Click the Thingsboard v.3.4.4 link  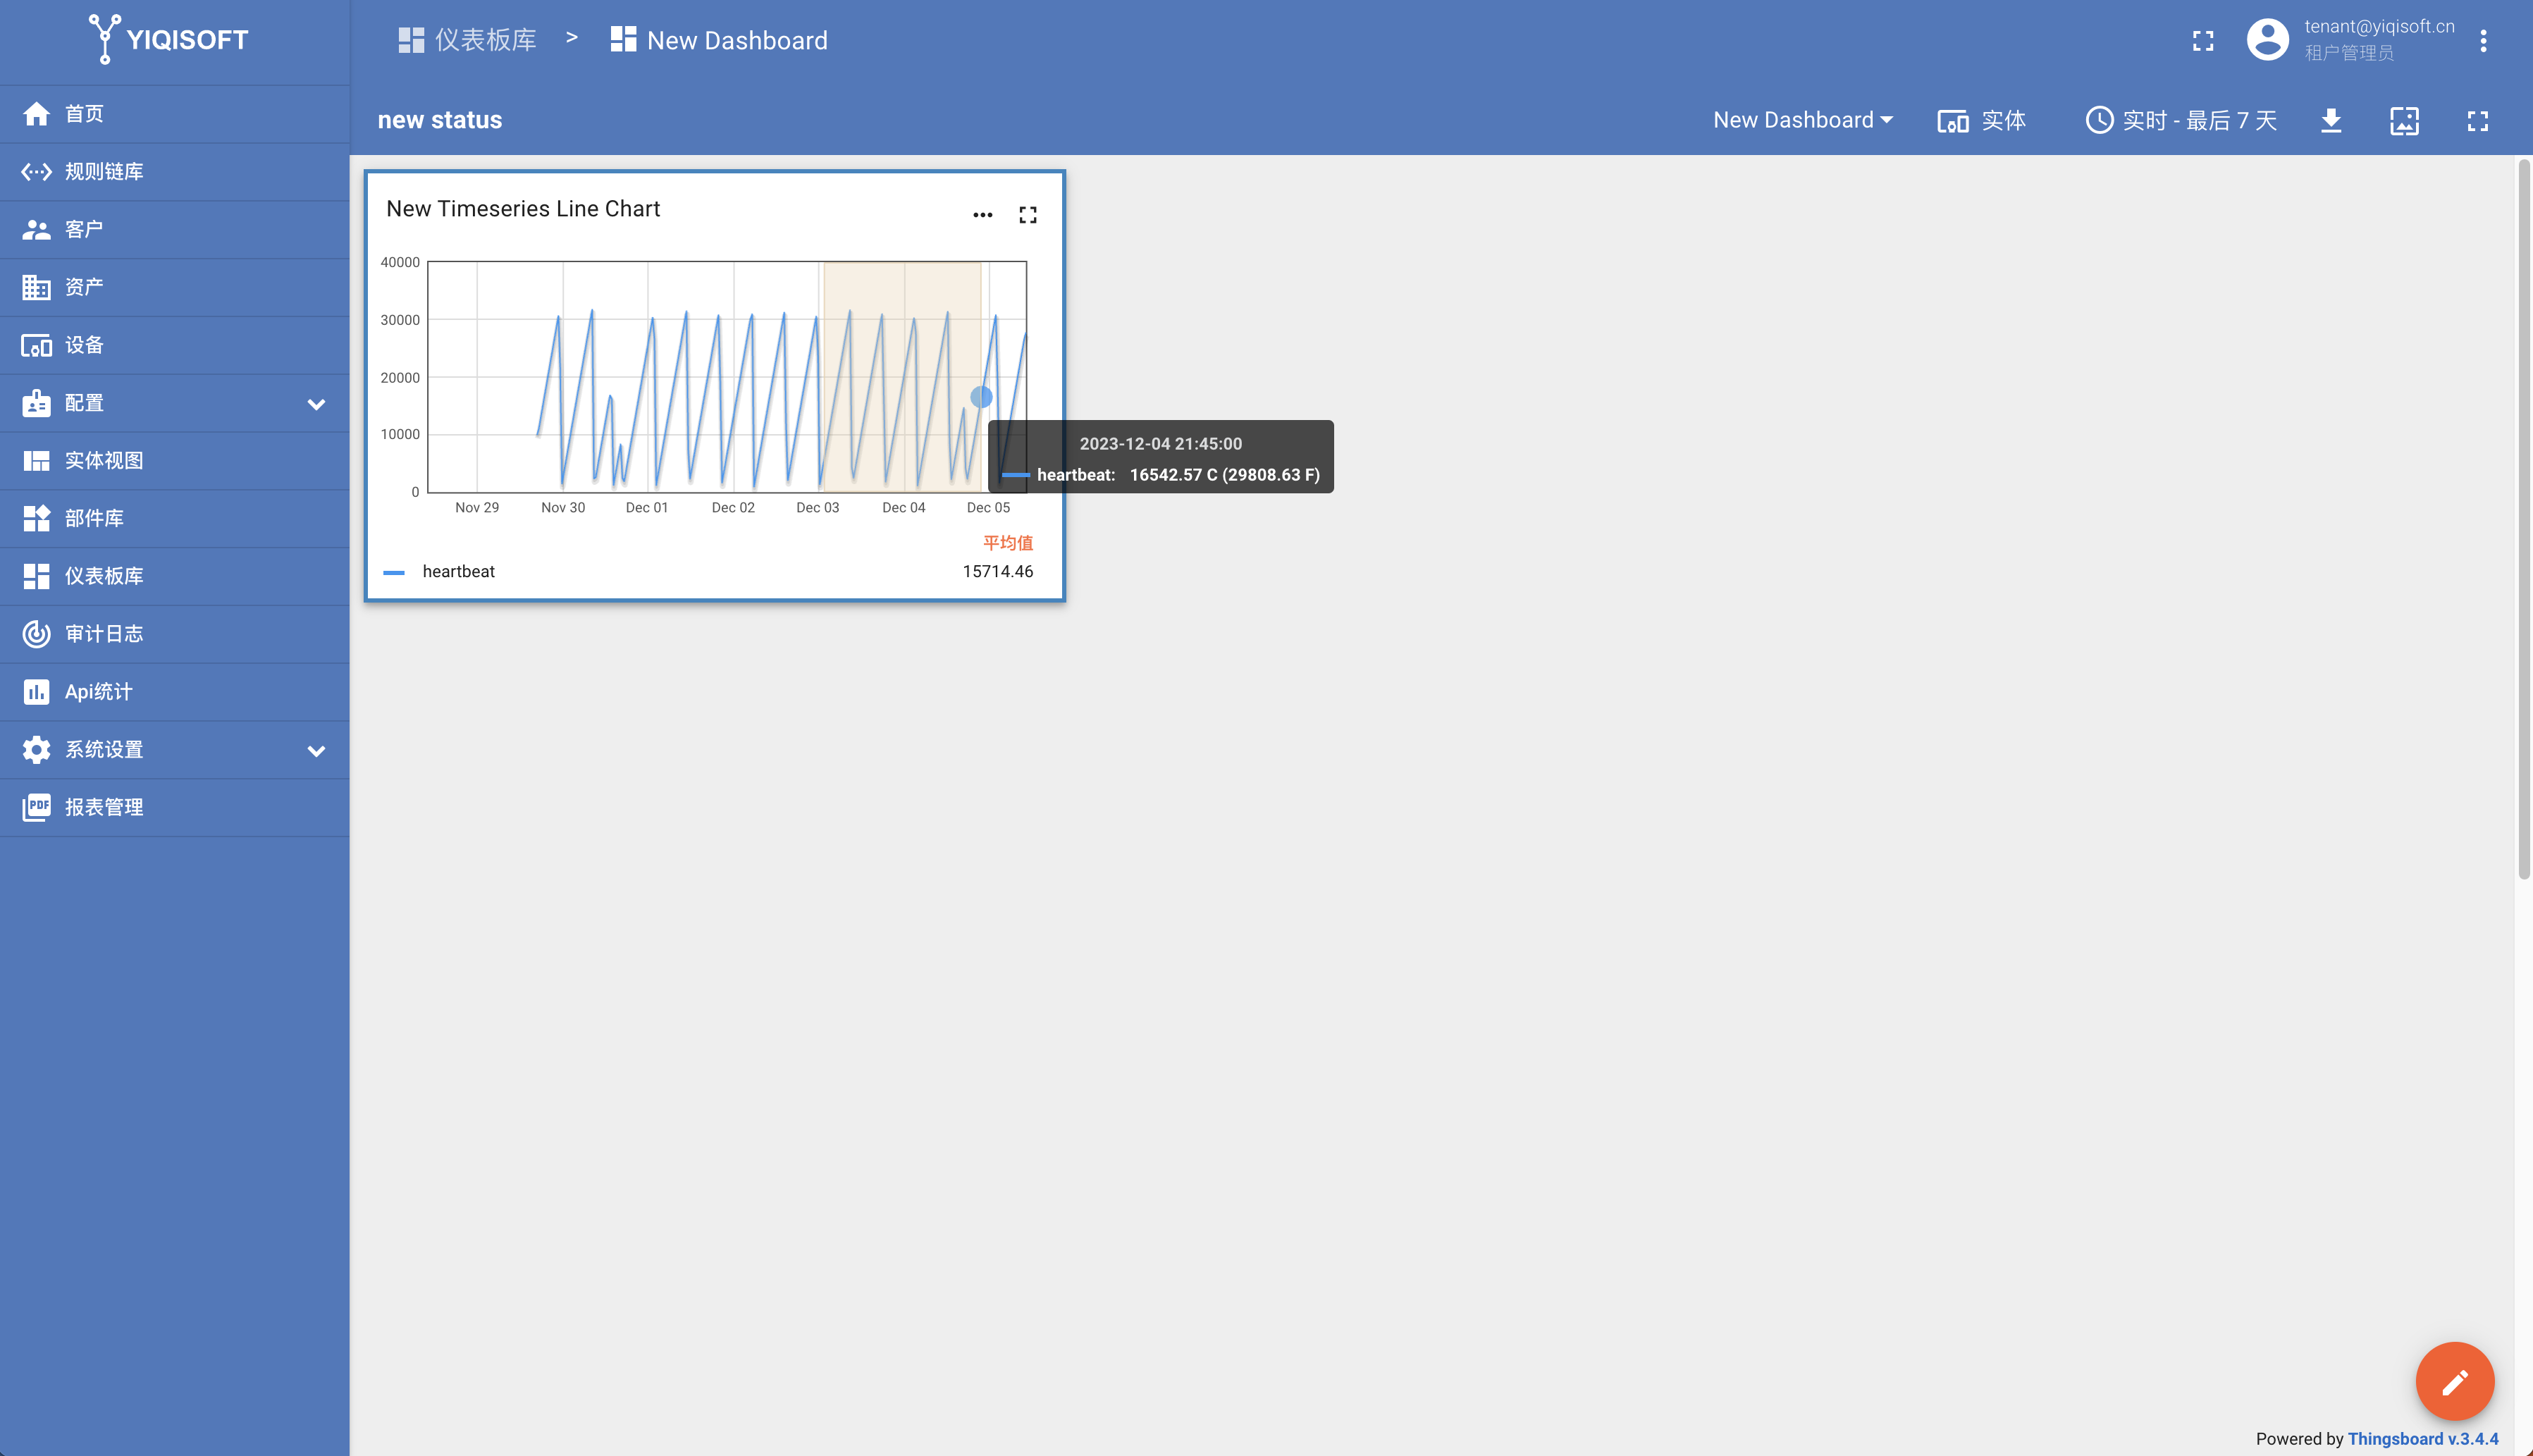(x=2422, y=1438)
